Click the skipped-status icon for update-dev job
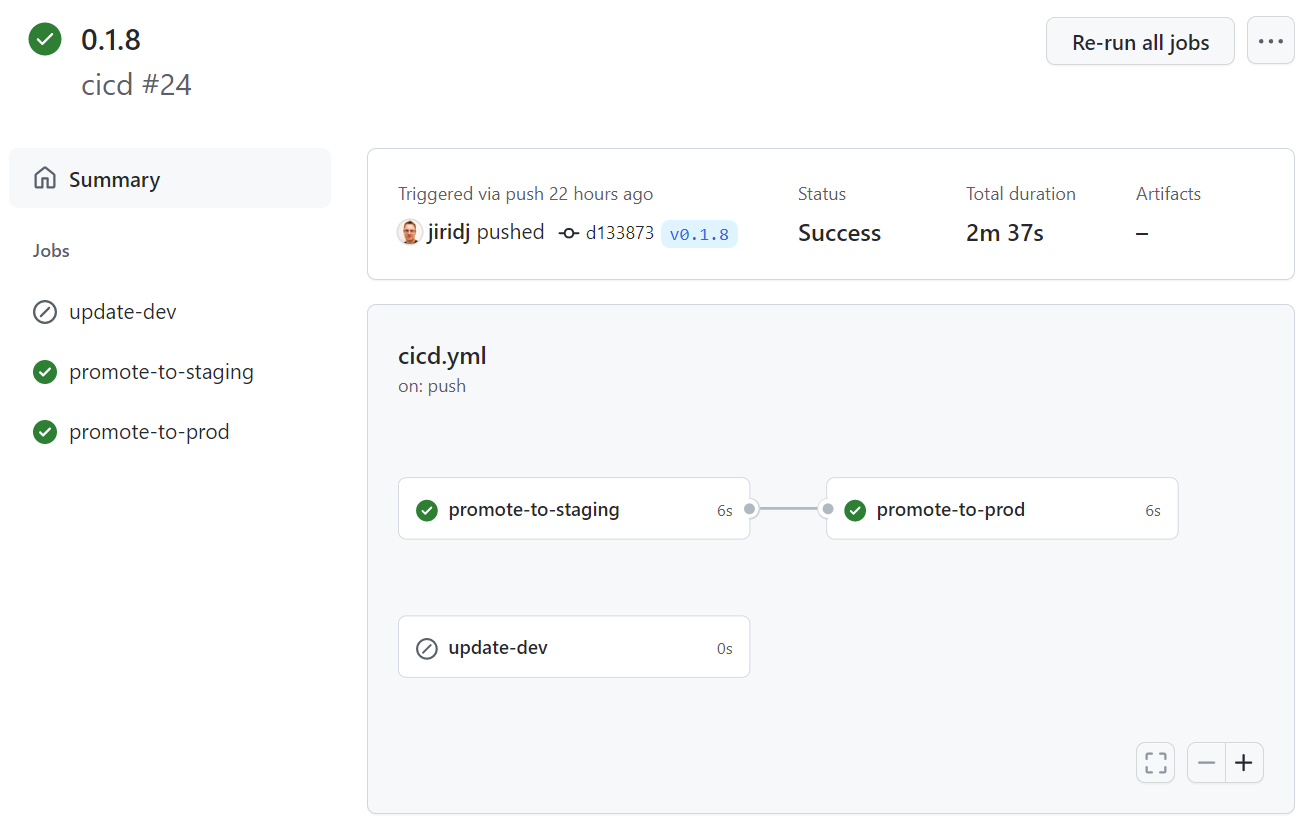This screenshot has height=825, width=1311. click(x=44, y=311)
